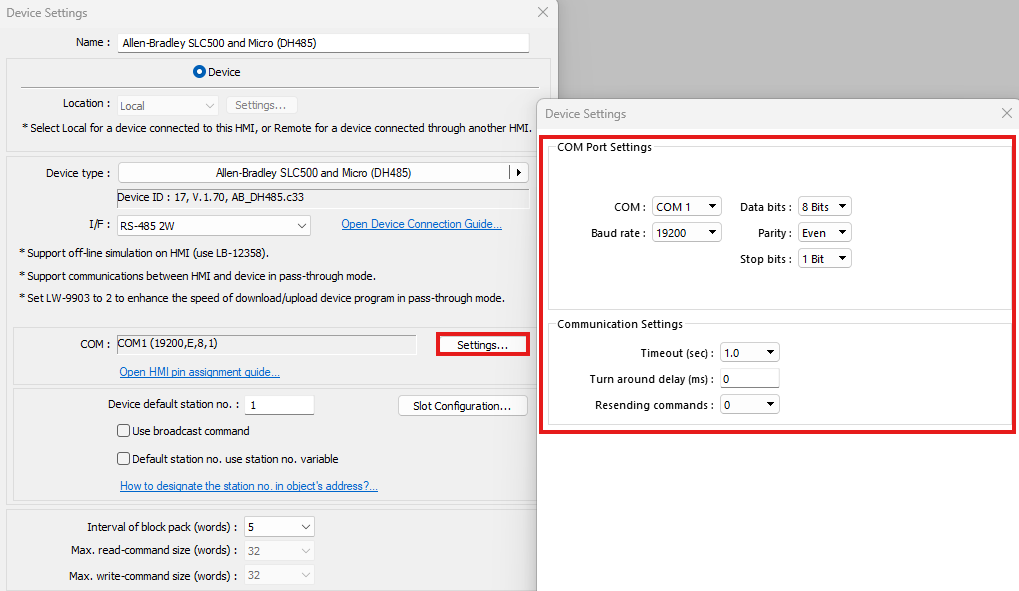
Task: Open the I/F RS-485 2W dropdown
Action: [x=213, y=226]
